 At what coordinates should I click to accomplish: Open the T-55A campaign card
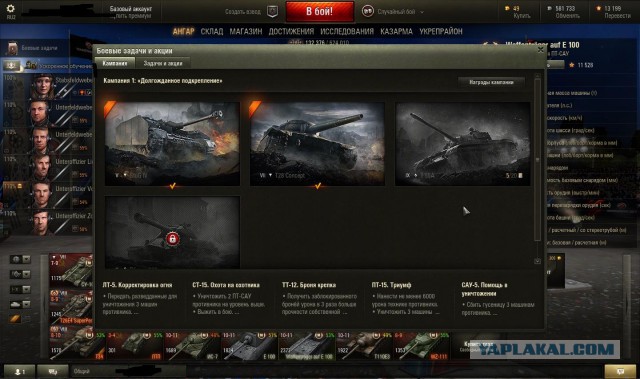click(x=463, y=144)
